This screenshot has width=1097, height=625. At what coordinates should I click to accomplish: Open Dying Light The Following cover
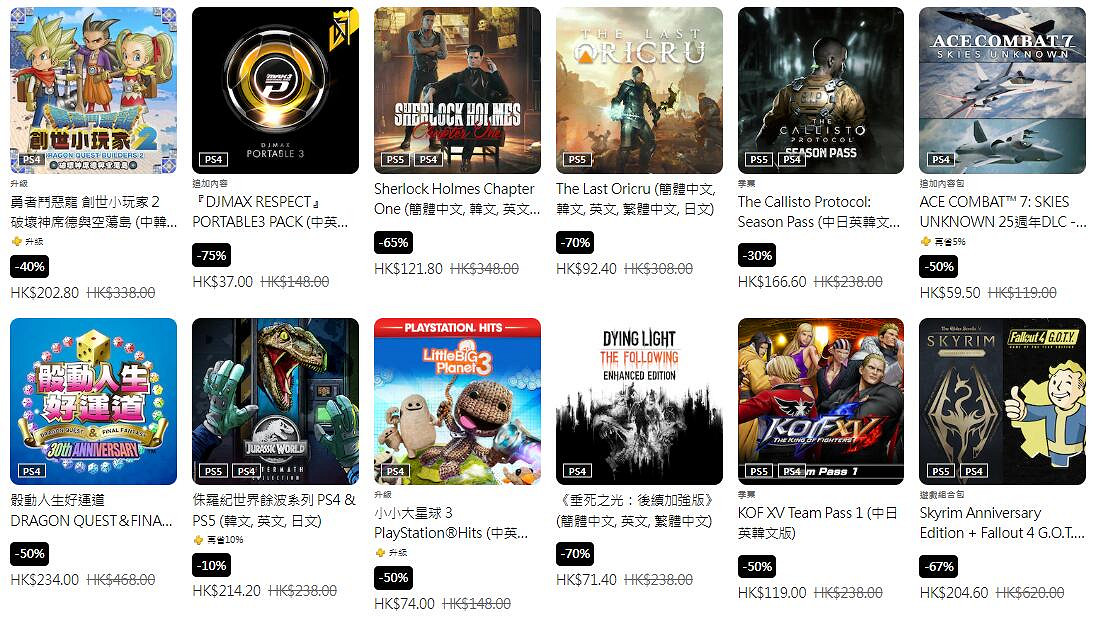(639, 401)
